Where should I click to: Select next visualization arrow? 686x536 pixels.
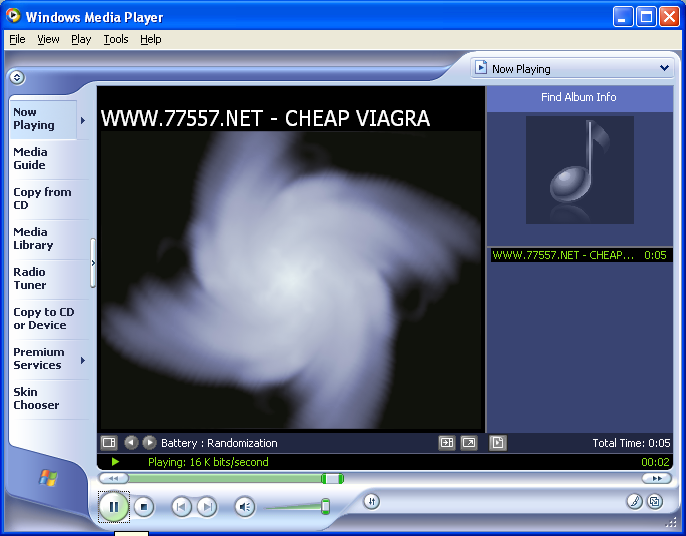click(149, 443)
